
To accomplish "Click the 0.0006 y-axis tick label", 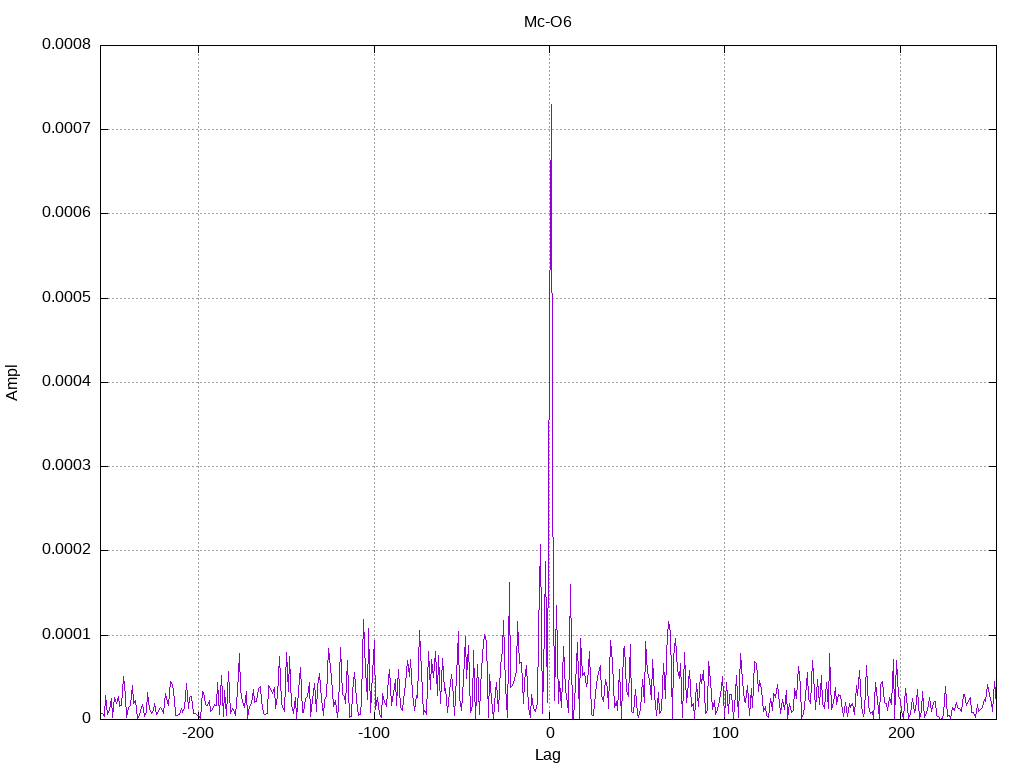I will click(x=67, y=212).
